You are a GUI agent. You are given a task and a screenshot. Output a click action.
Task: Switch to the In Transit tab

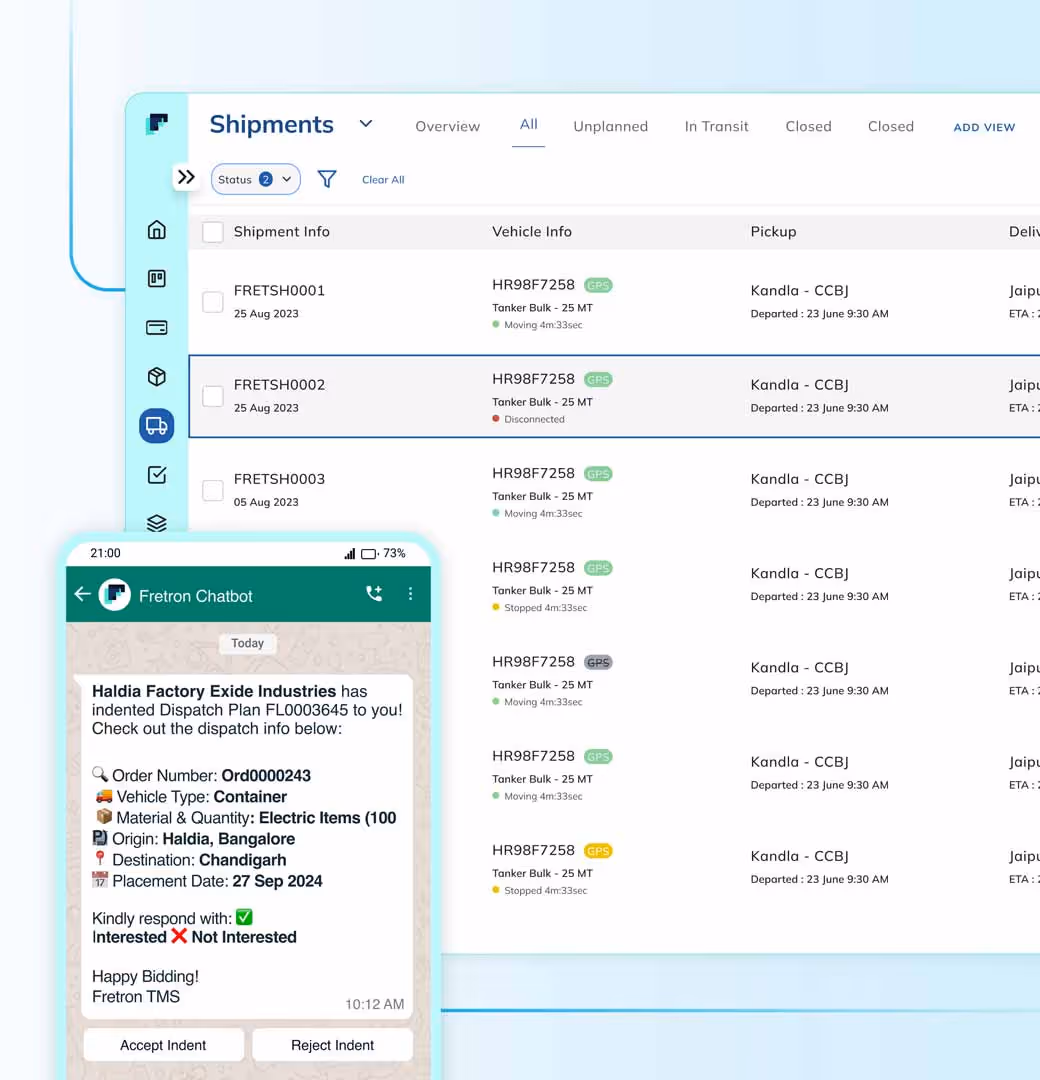click(x=716, y=126)
